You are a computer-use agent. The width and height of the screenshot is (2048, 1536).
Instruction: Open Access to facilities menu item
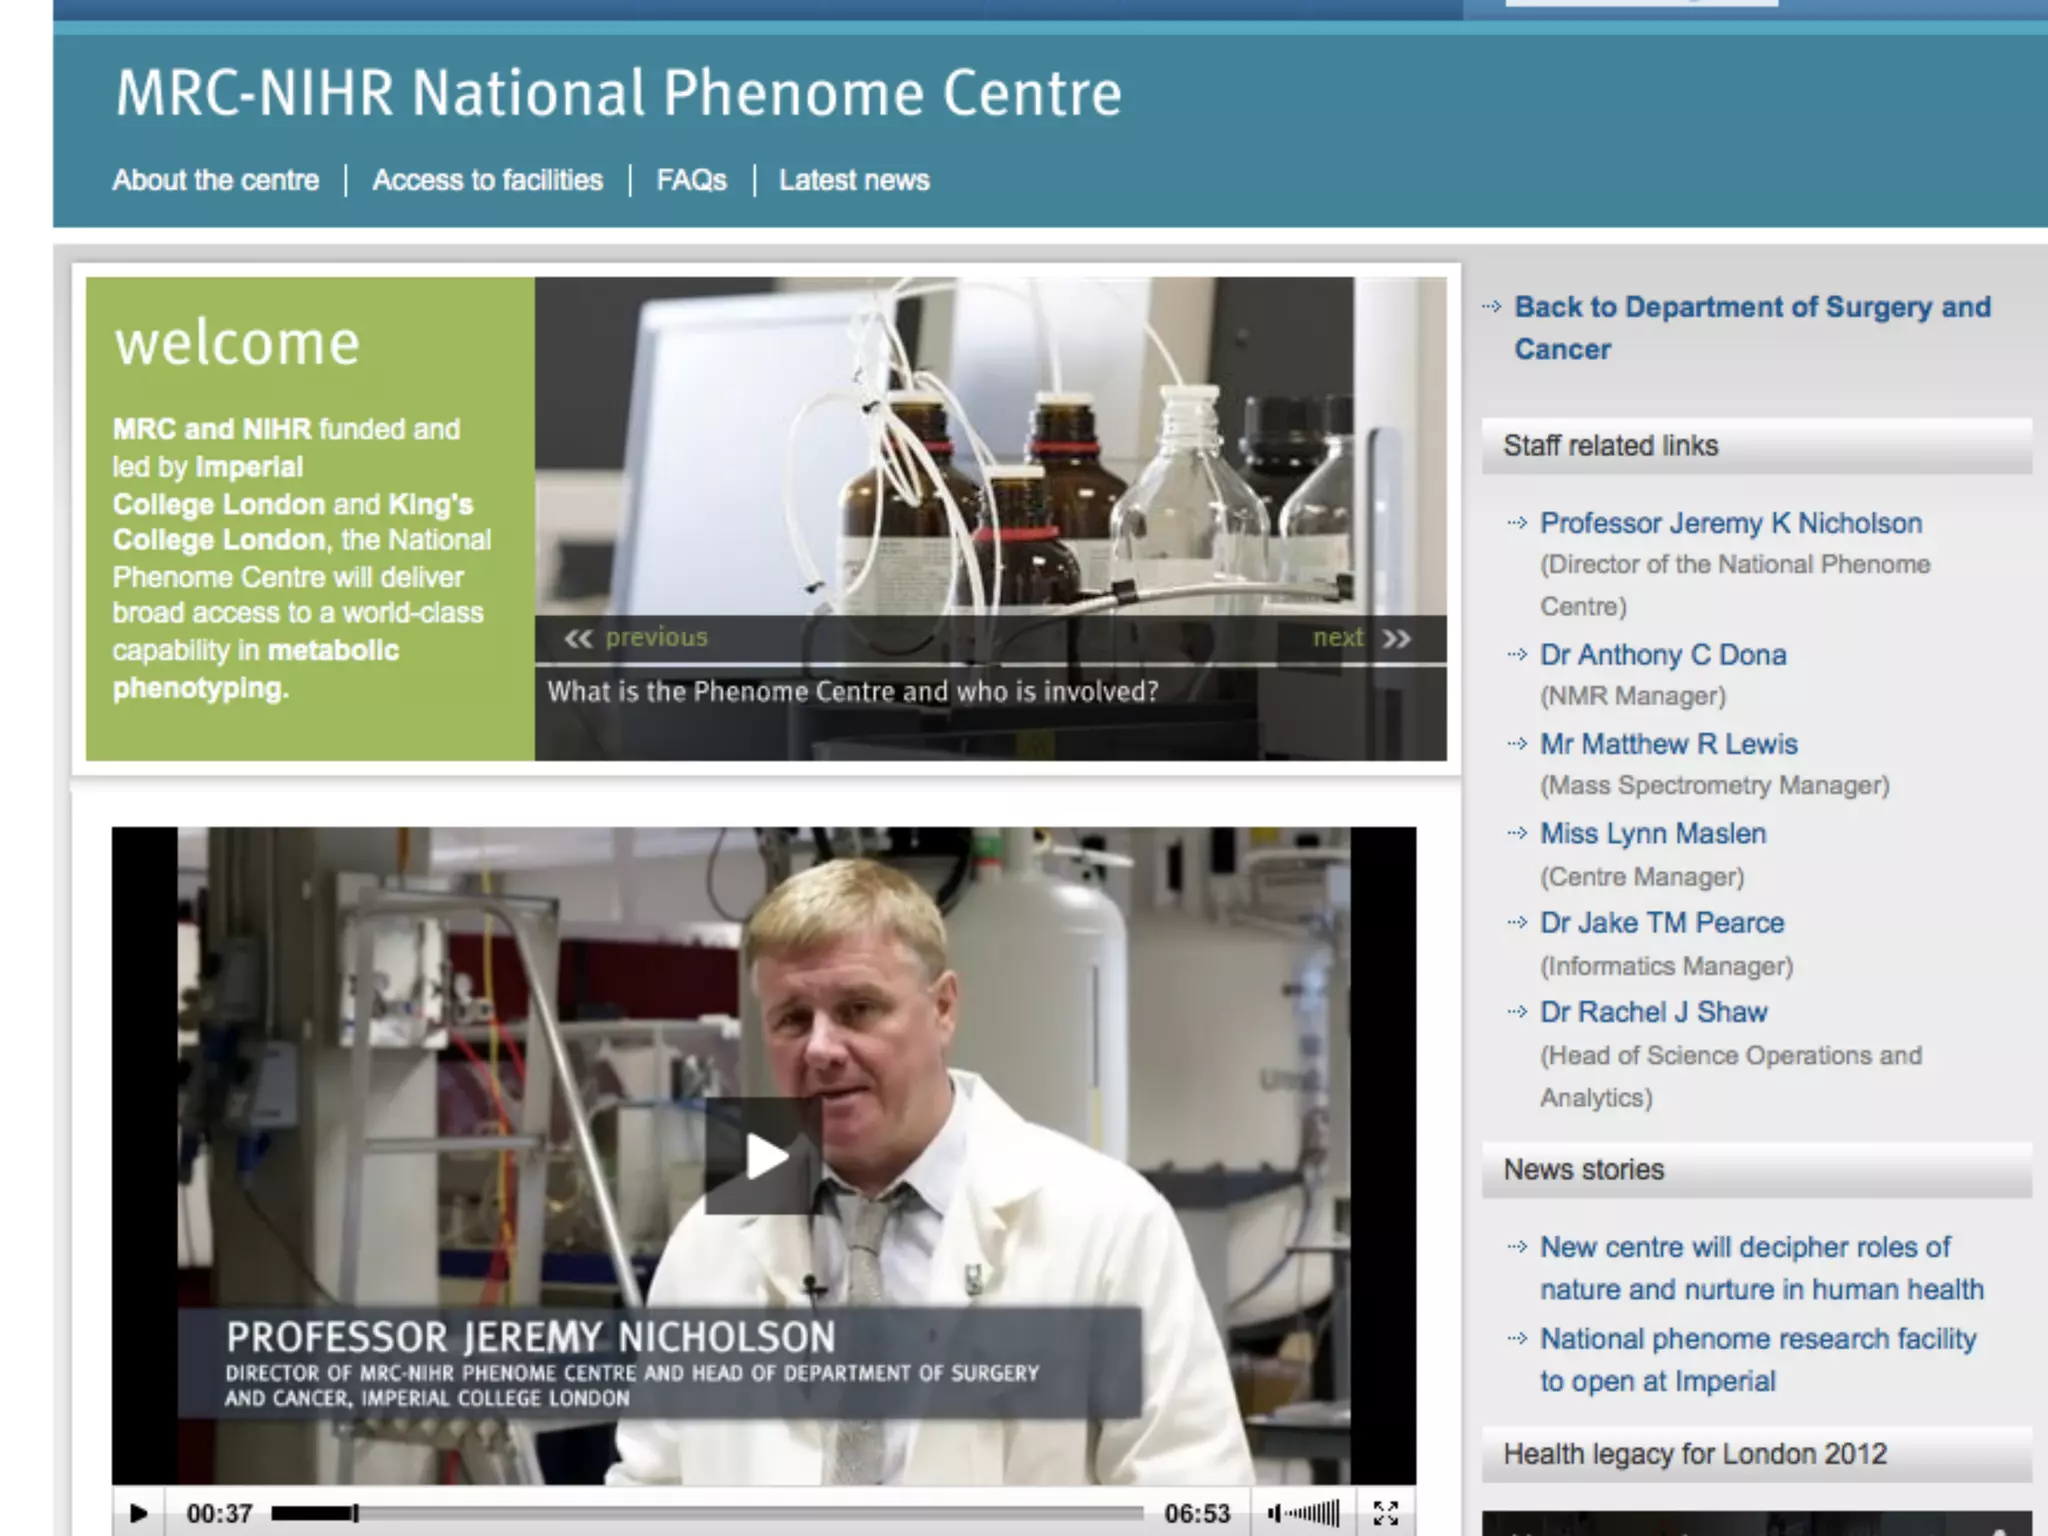tap(487, 180)
